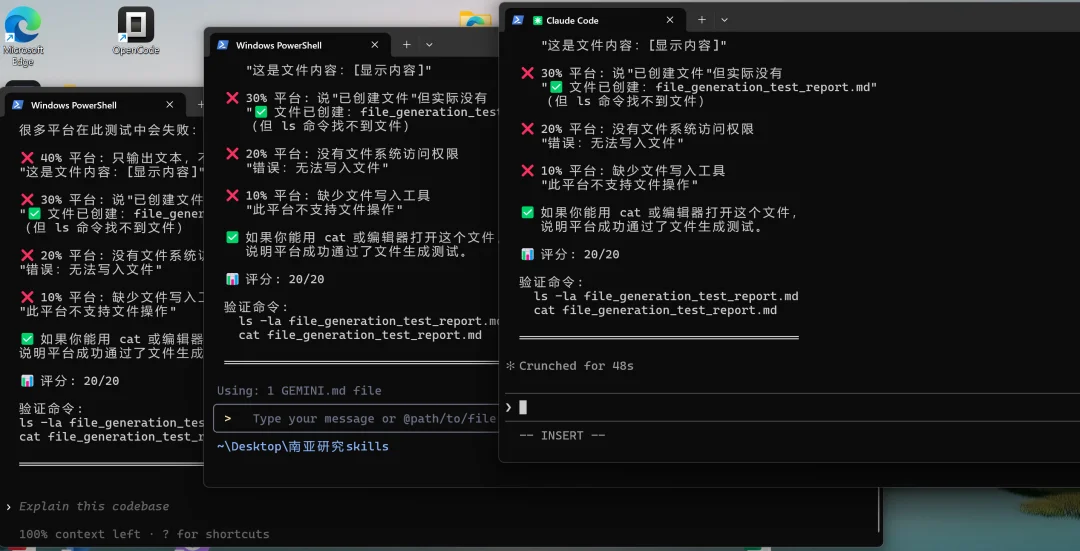The height and width of the screenshot is (551, 1080).
Task: Select the folder icon behind the Claude Code window
Action: 475,20
